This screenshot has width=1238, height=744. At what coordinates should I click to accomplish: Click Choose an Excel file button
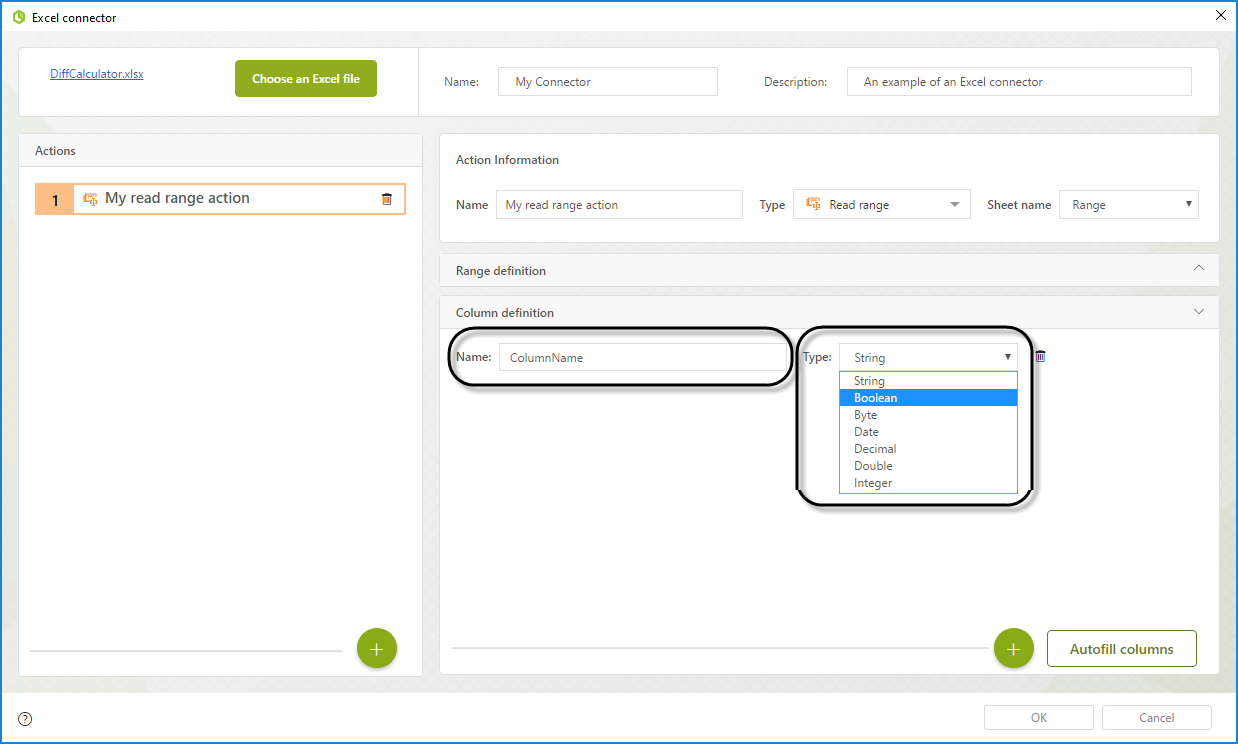click(306, 79)
